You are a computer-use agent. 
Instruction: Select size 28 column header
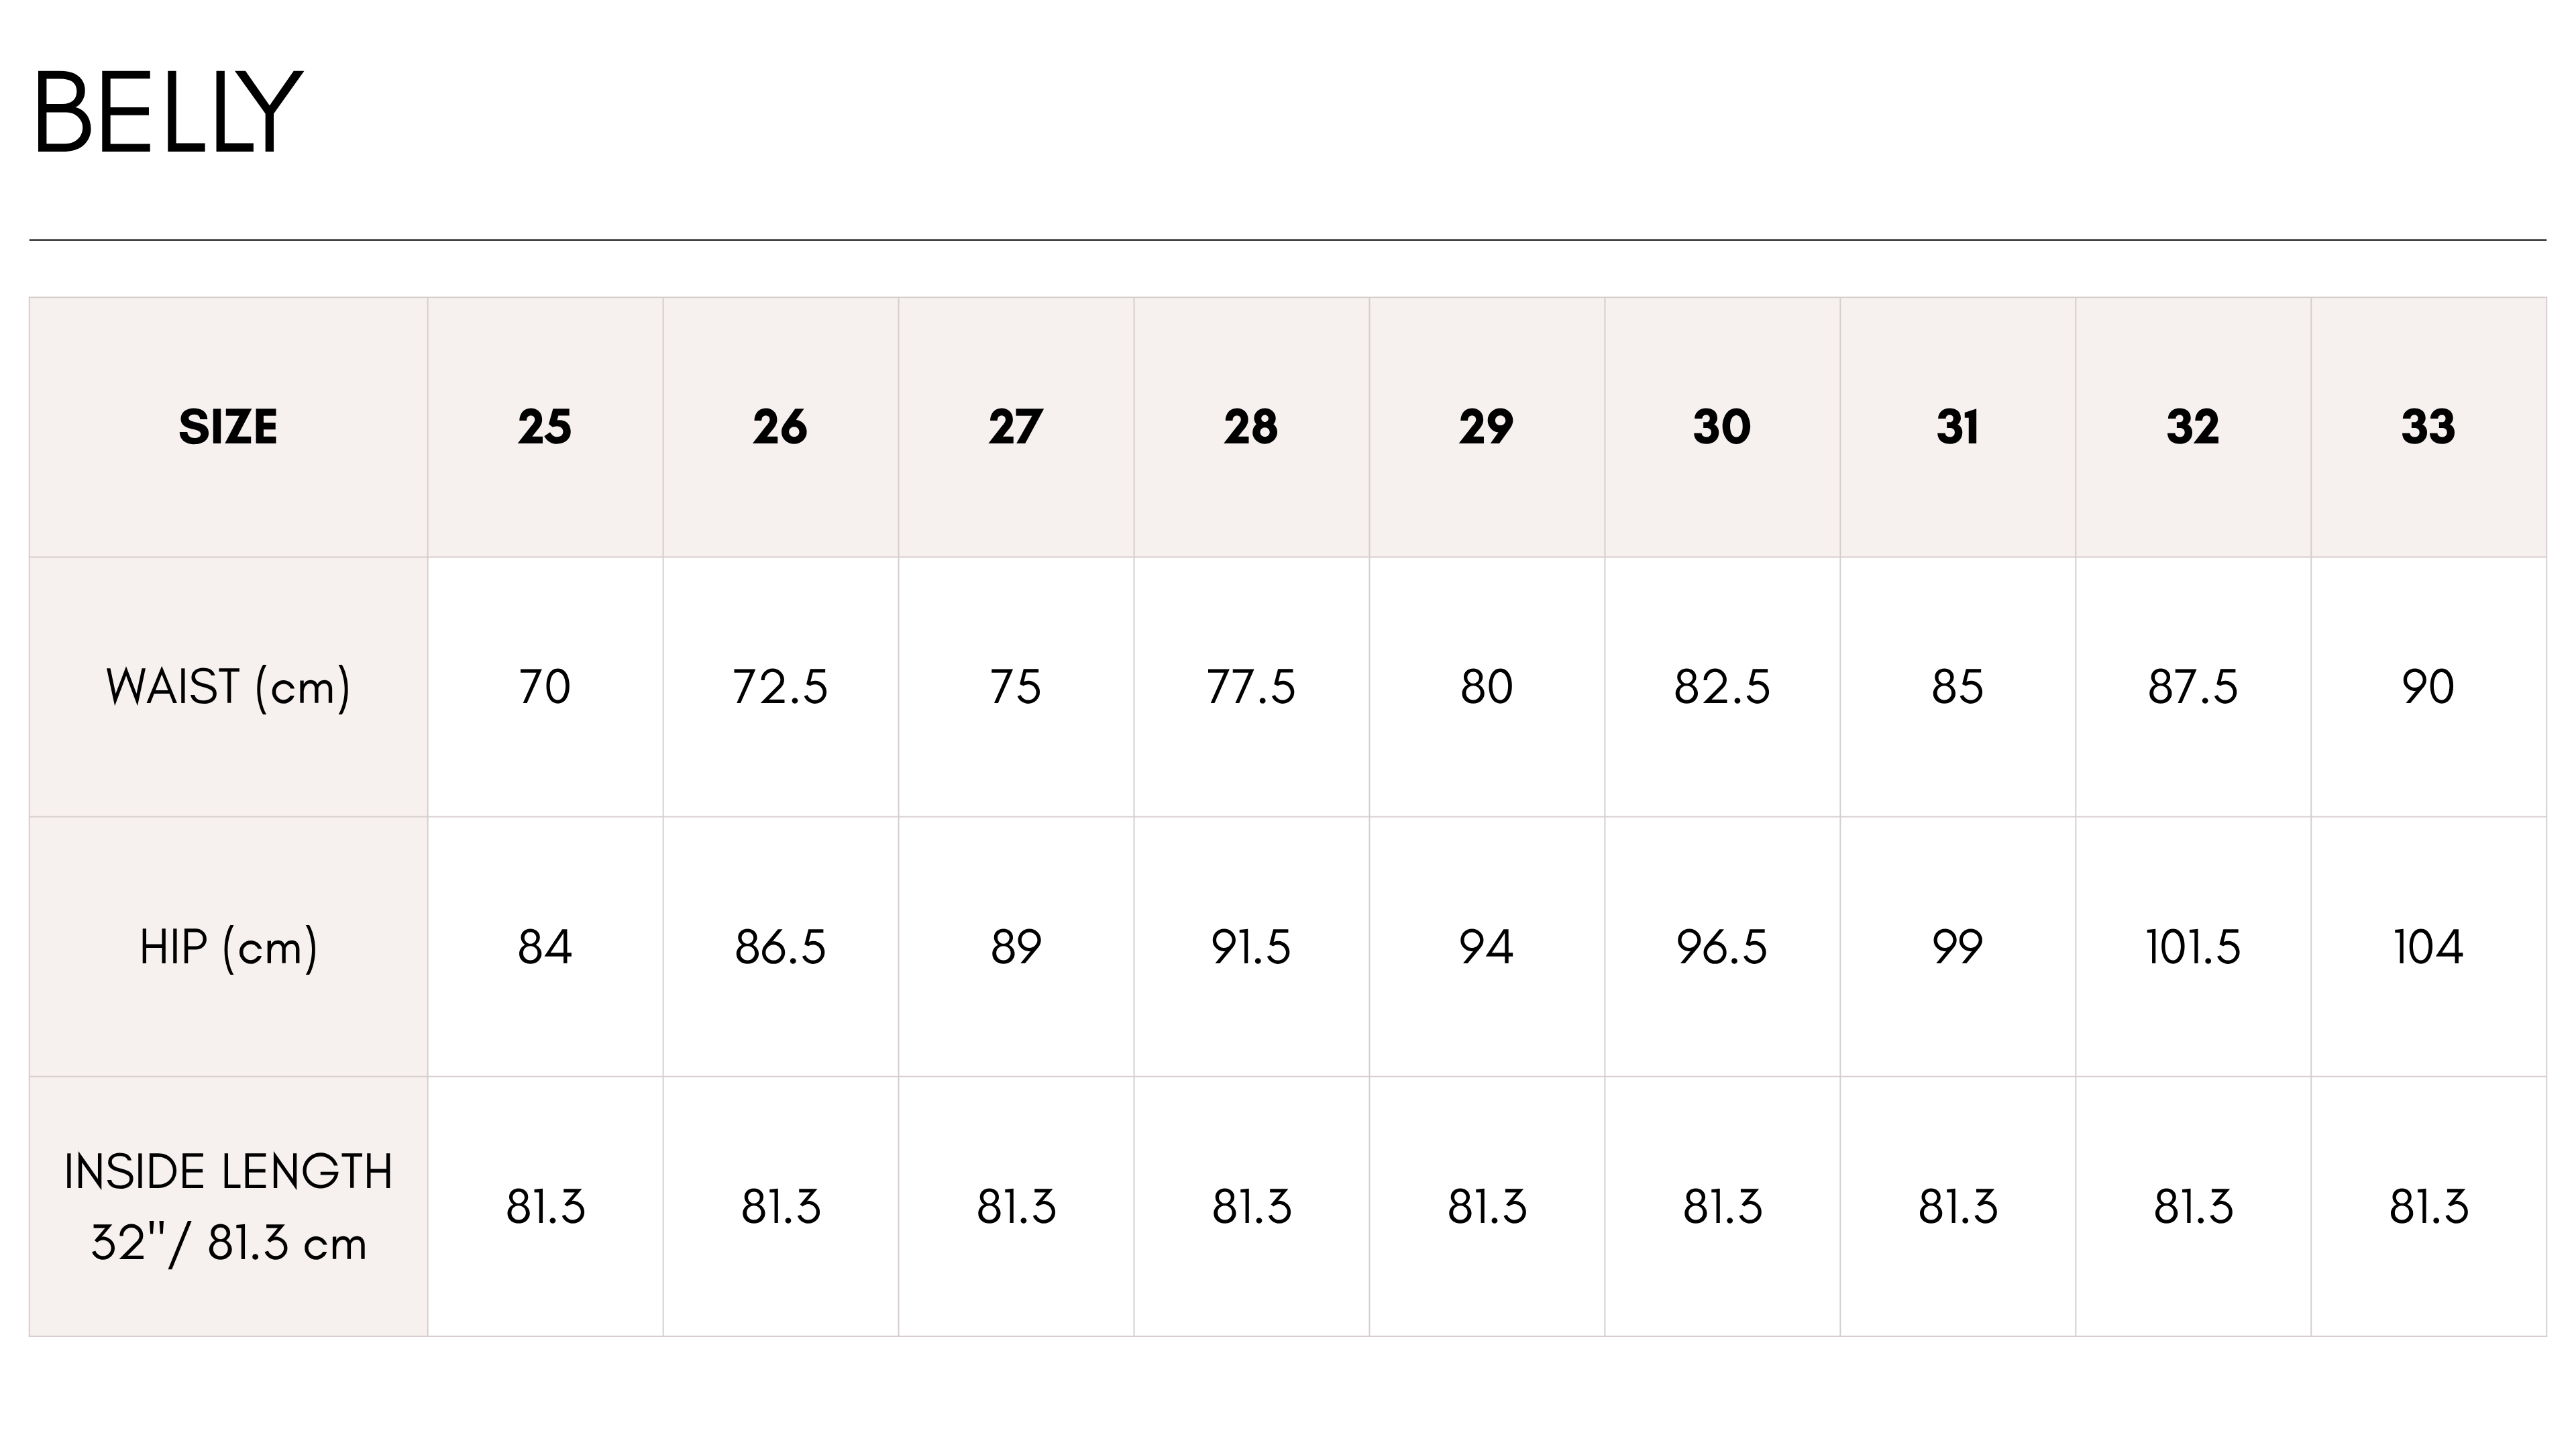[1251, 427]
